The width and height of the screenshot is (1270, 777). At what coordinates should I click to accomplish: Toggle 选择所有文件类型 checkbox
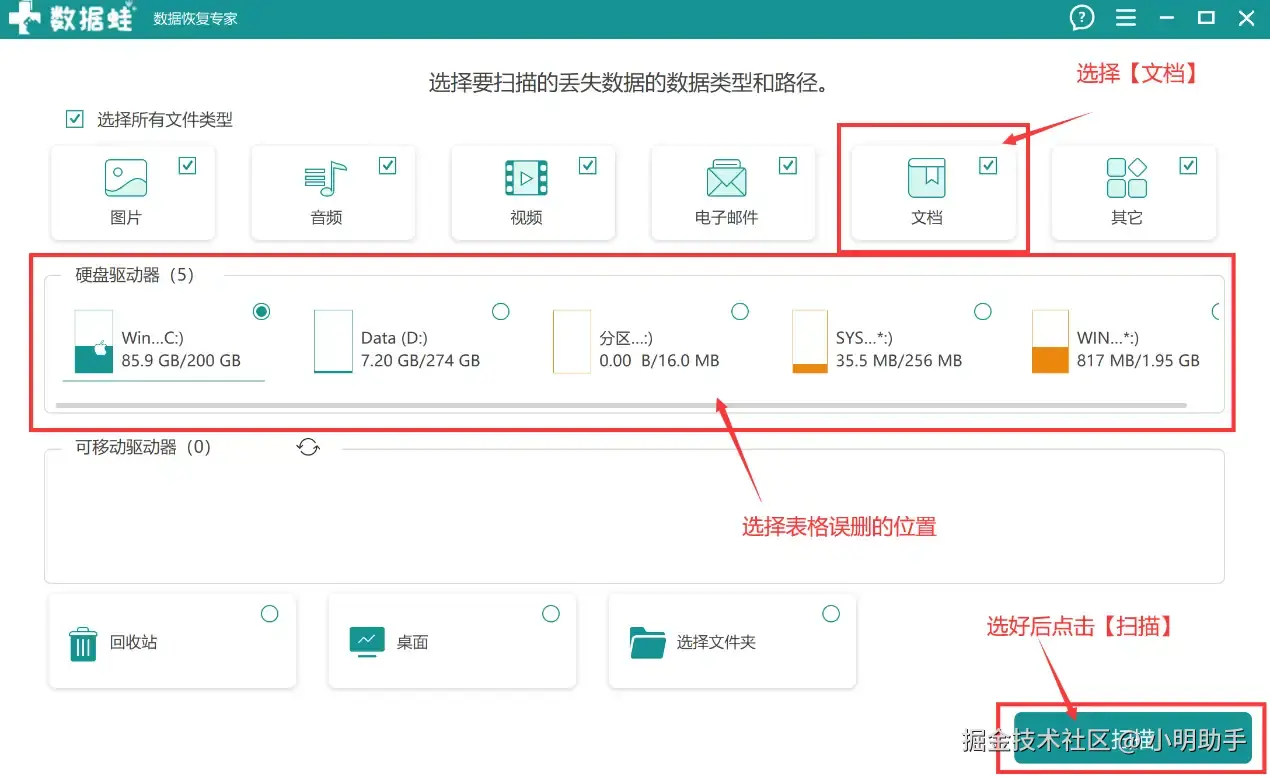75,119
